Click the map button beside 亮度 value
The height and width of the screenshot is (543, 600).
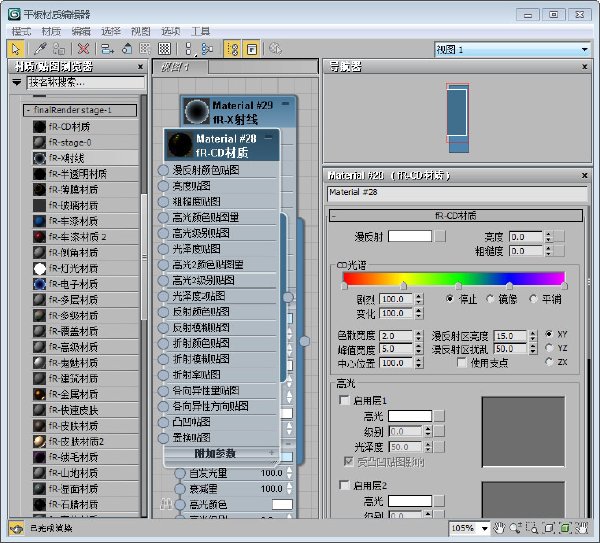click(559, 236)
